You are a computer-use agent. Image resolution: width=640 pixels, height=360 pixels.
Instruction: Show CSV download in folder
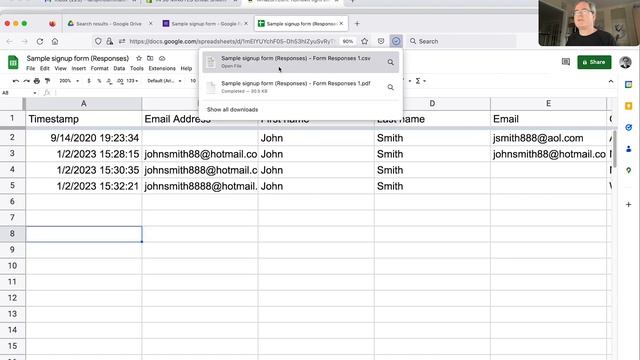tap(391, 62)
